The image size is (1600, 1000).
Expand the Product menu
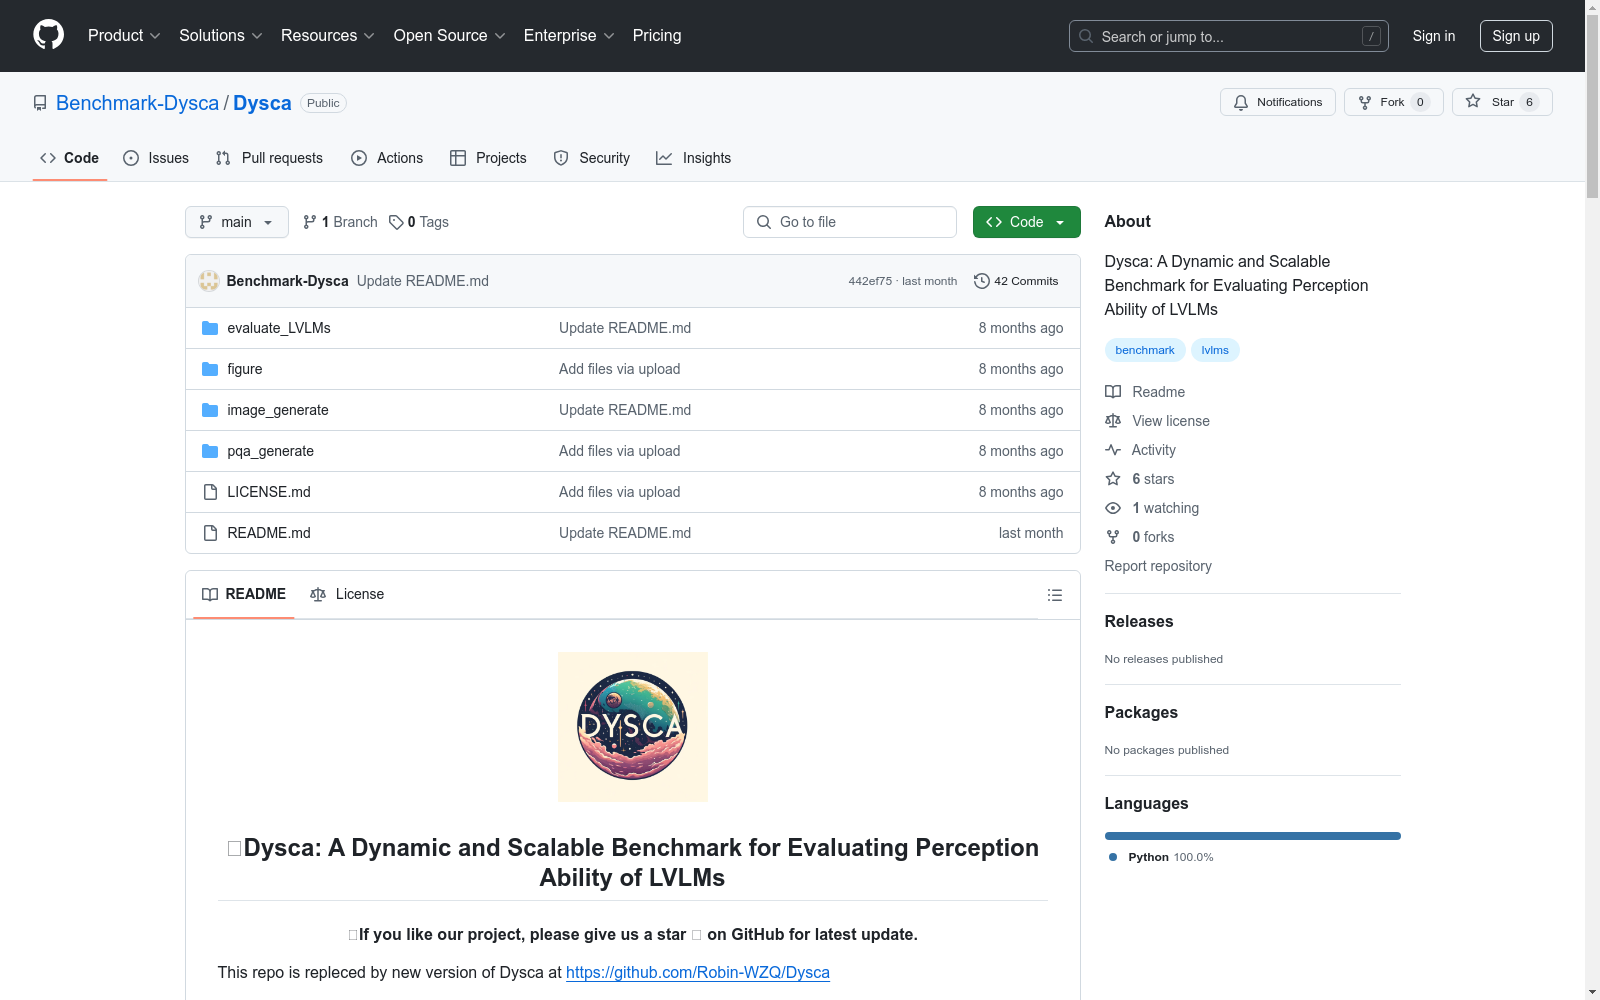point(124,35)
